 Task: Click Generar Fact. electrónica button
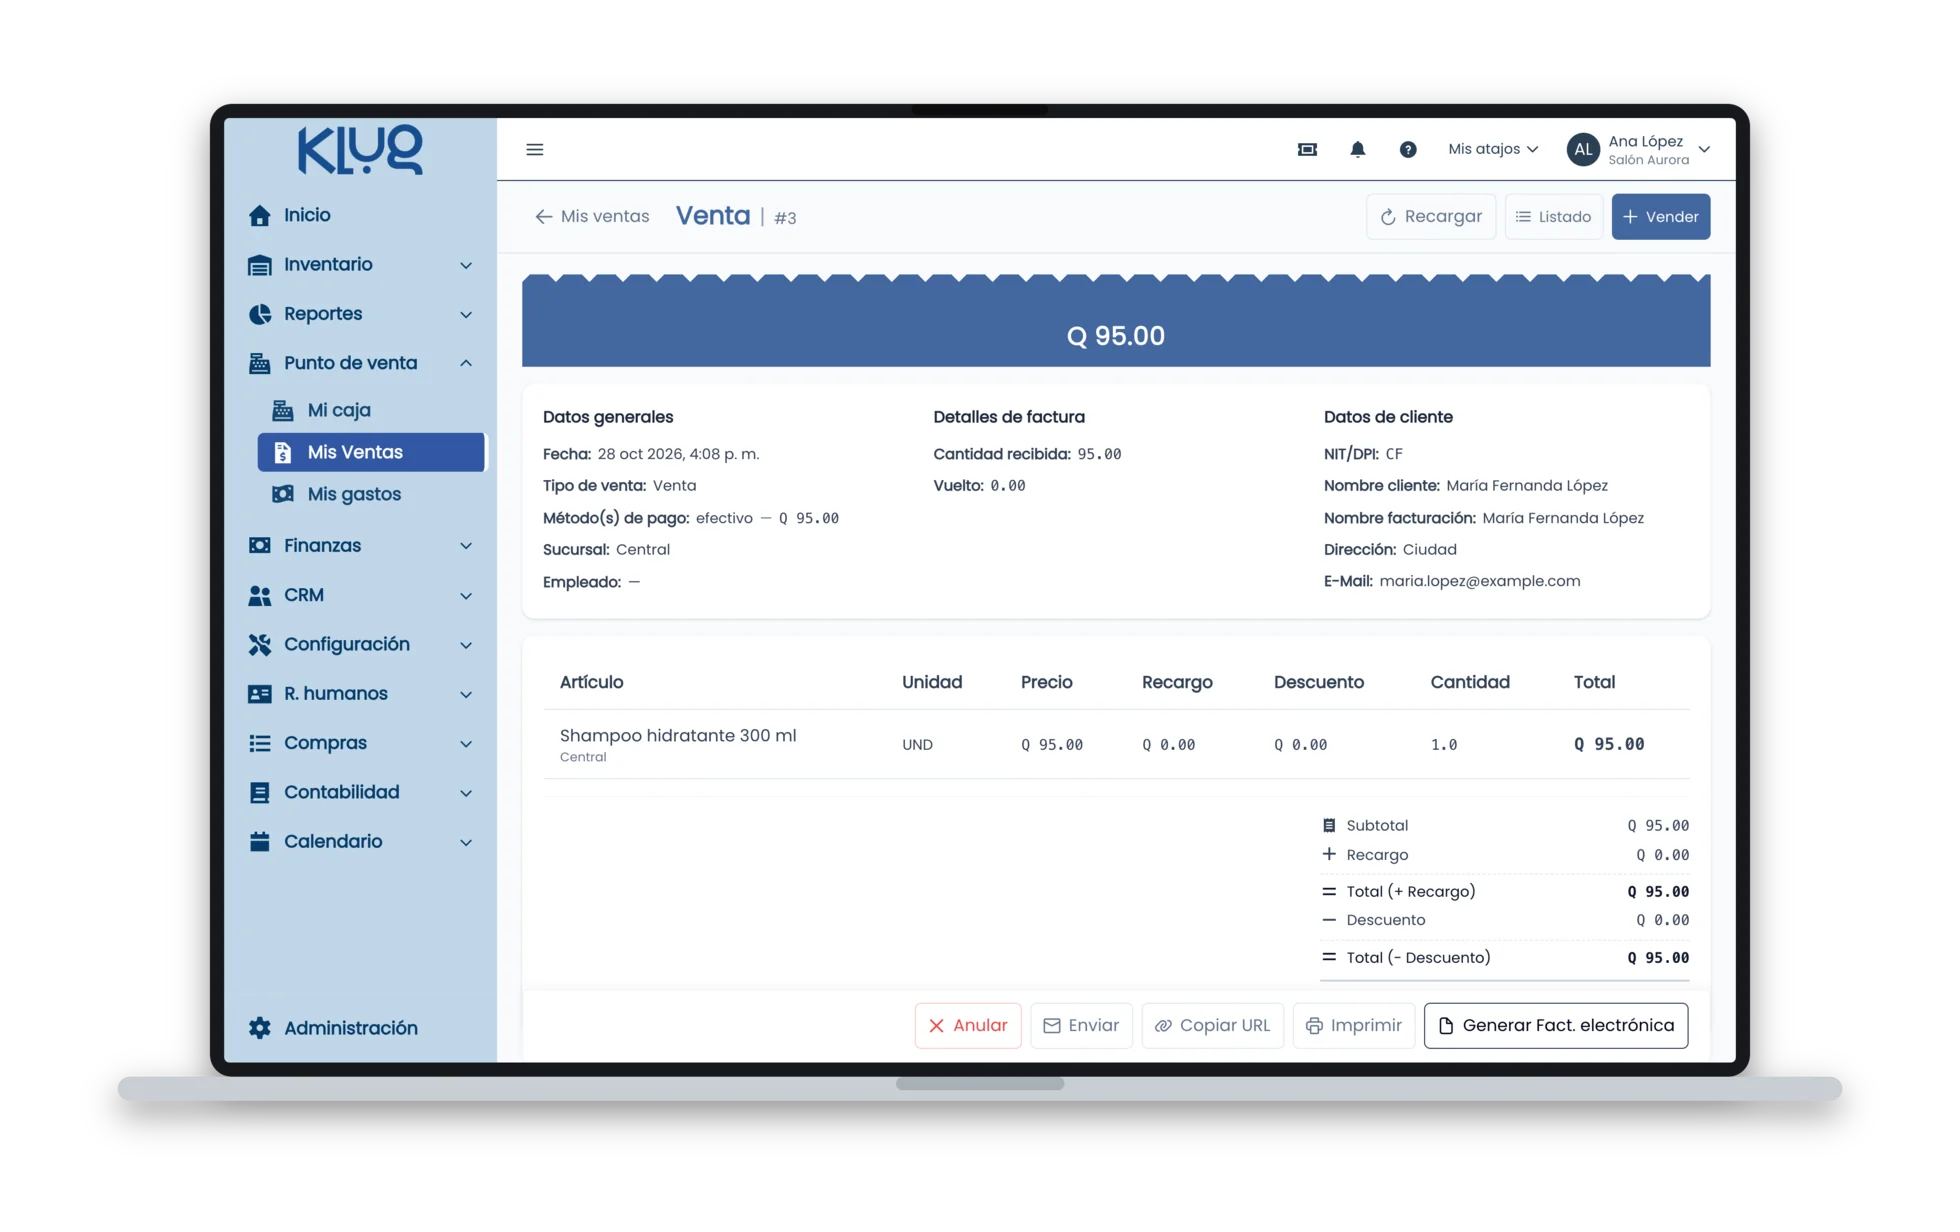point(1556,1025)
